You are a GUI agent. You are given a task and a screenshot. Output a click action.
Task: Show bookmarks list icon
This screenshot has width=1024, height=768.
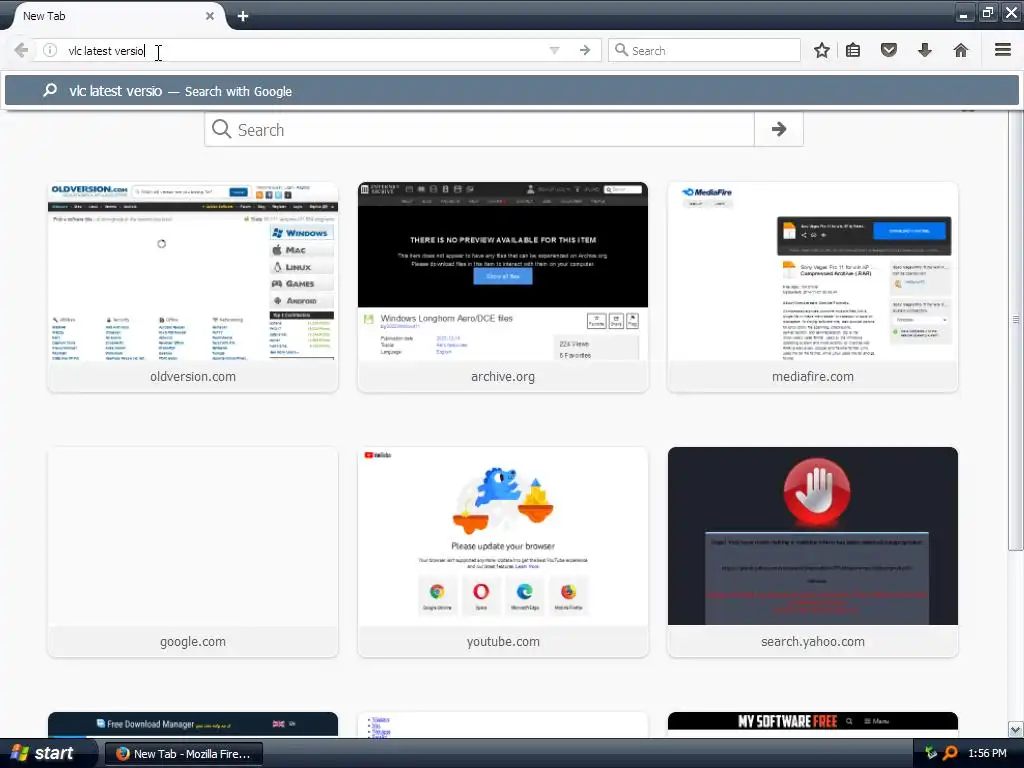(853, 50)
